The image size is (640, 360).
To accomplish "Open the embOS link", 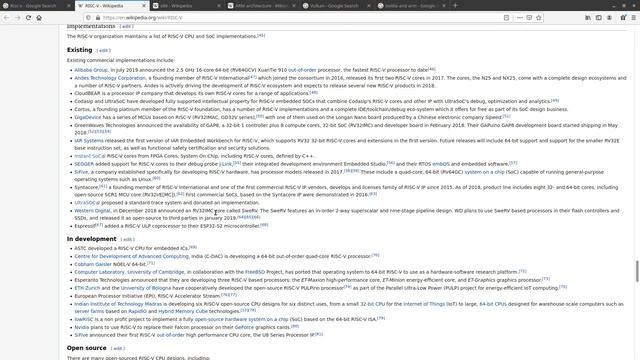I will click(x=441, y=164).
